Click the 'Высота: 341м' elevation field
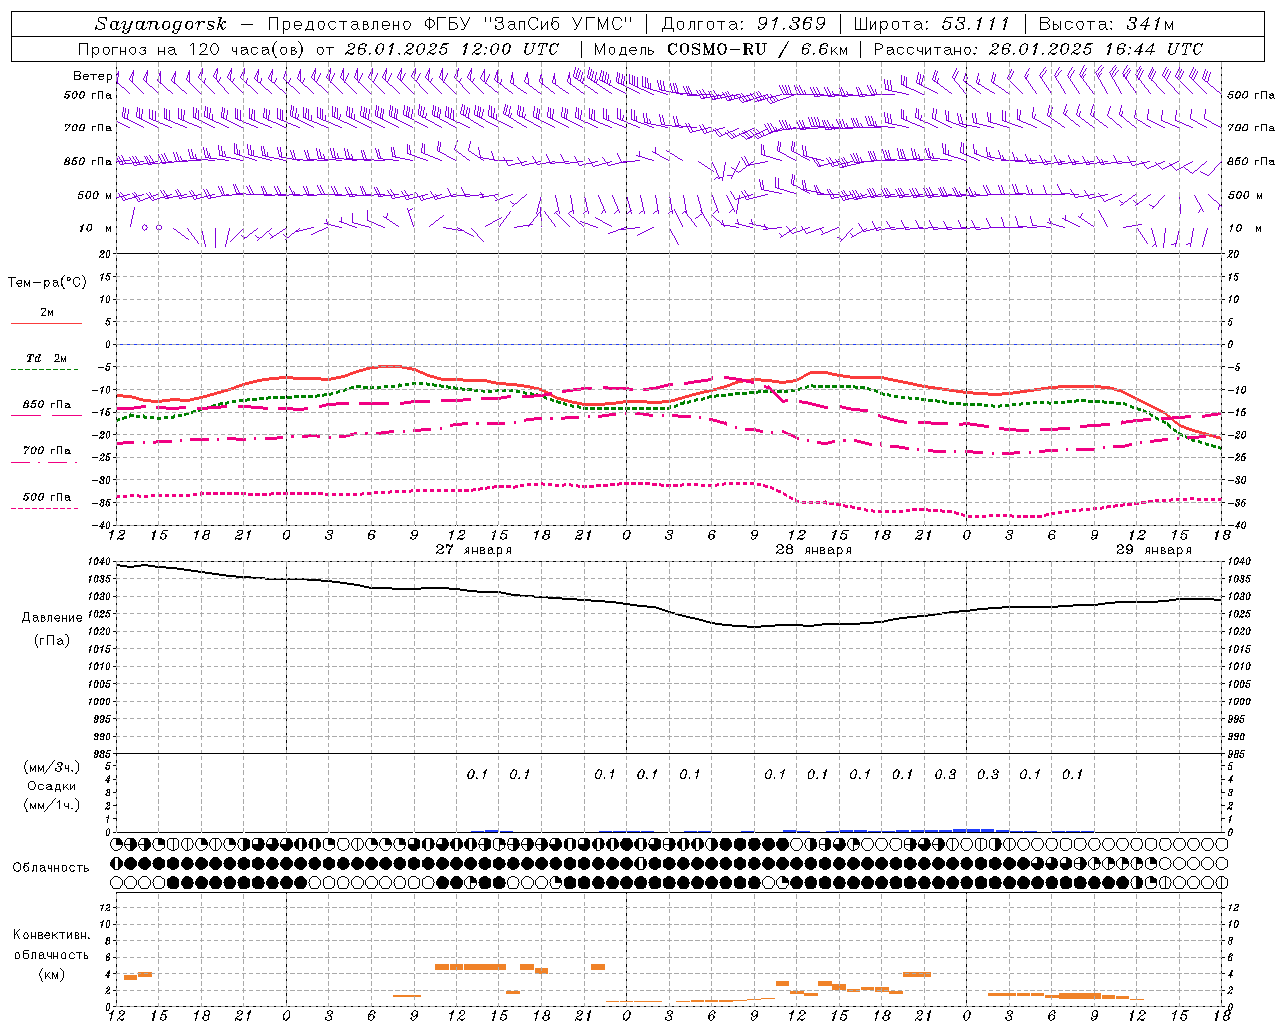 (x=1106, y=24)
